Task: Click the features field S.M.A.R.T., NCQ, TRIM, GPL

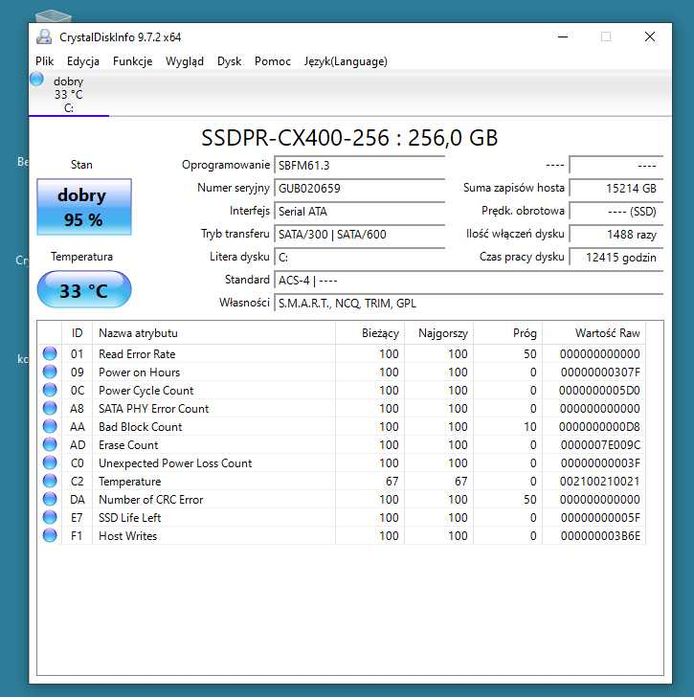Action: point(469,304)
